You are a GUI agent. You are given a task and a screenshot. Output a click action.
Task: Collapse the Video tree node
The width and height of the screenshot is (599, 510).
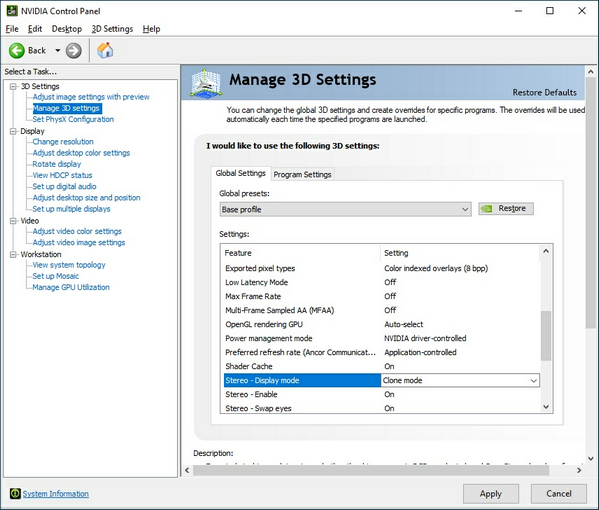pyautogui.click(x=13, y=221)
